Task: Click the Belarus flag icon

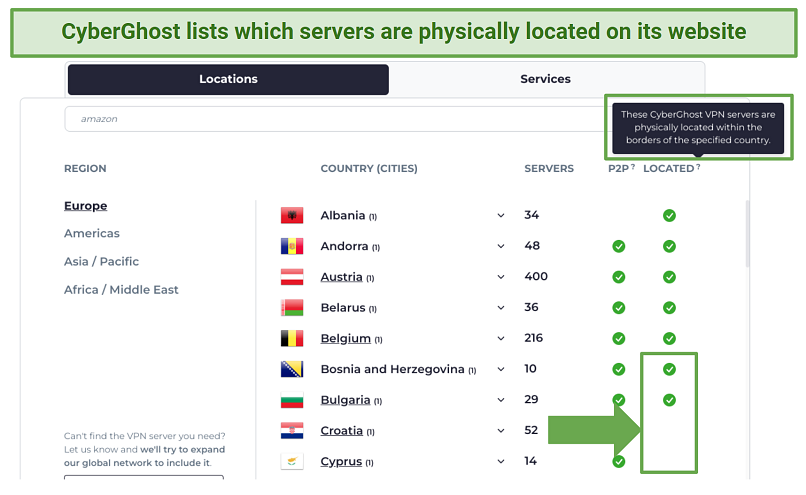Action: (292, 308)
